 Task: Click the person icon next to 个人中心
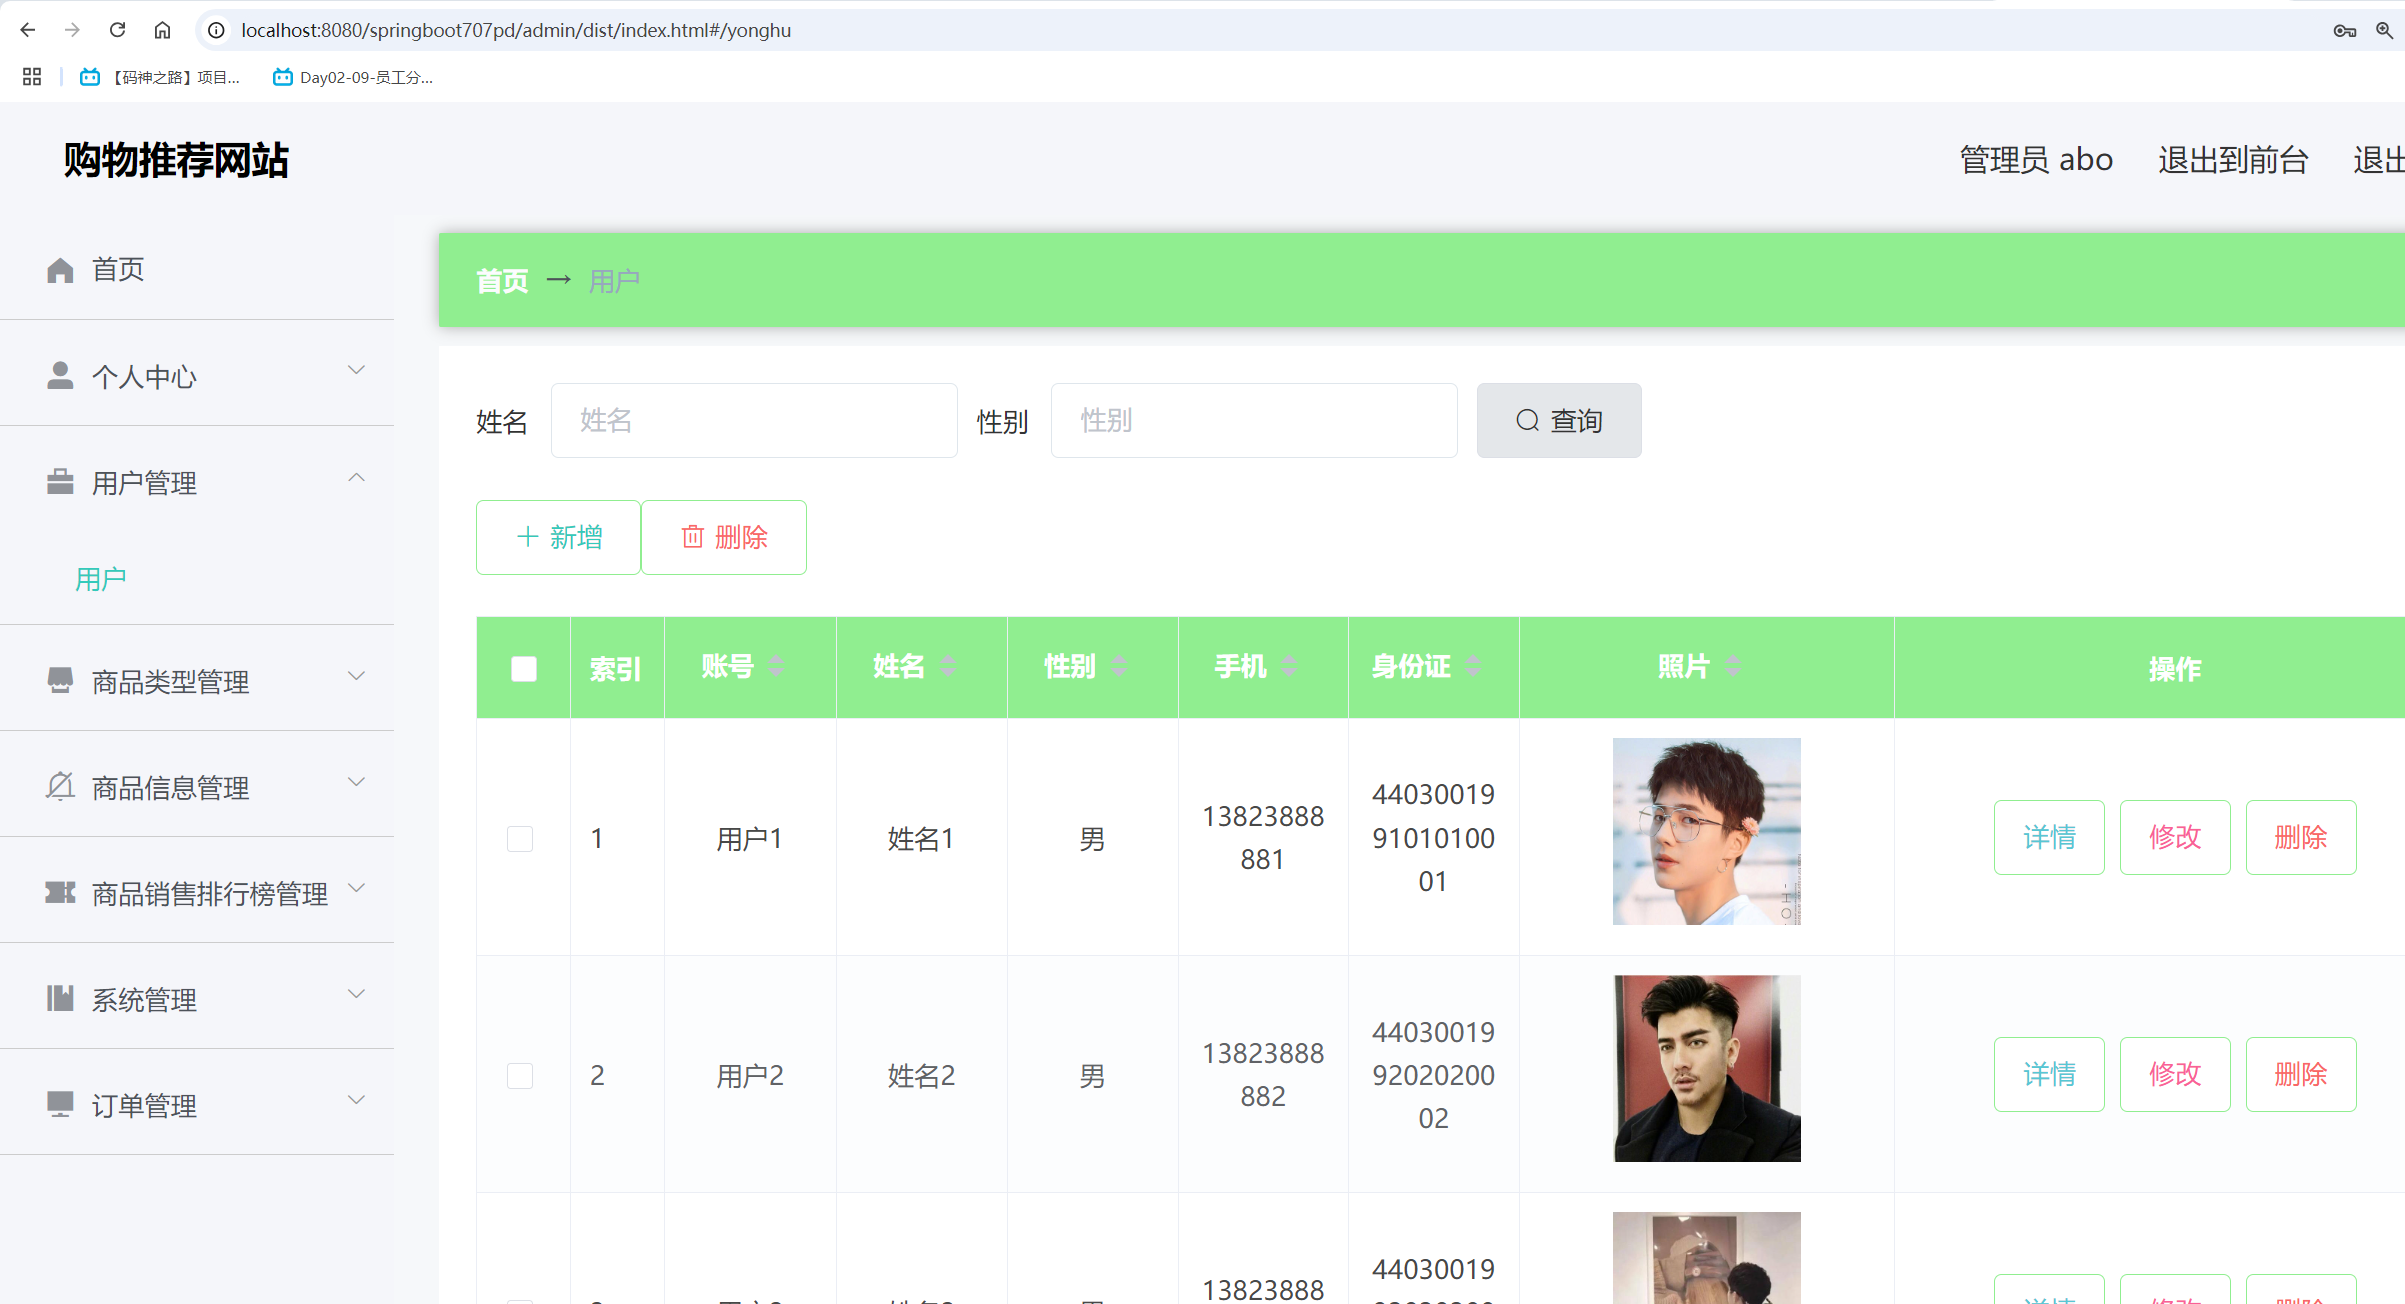click(60, 376)
